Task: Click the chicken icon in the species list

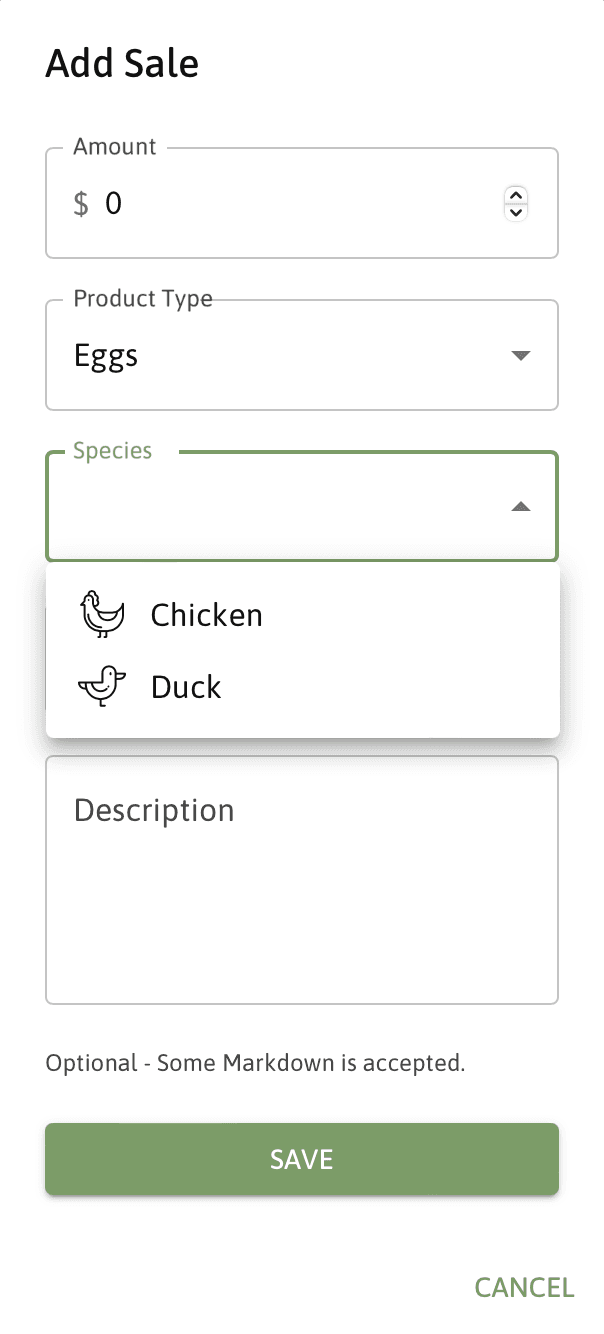Action: pyautogui.click(x=102, y=614)
